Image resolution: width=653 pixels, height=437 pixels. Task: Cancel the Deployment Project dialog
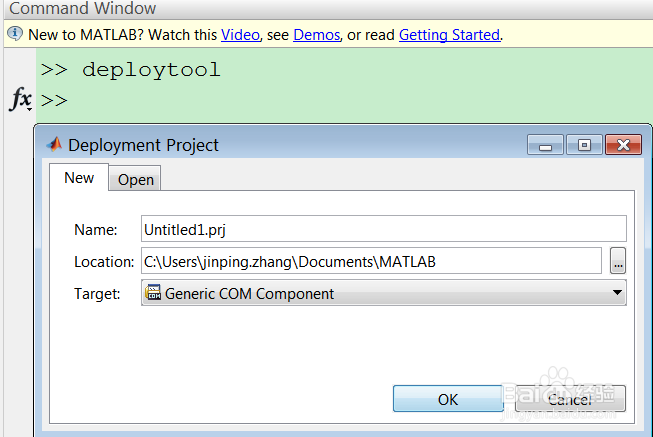(x=570, y=399)
